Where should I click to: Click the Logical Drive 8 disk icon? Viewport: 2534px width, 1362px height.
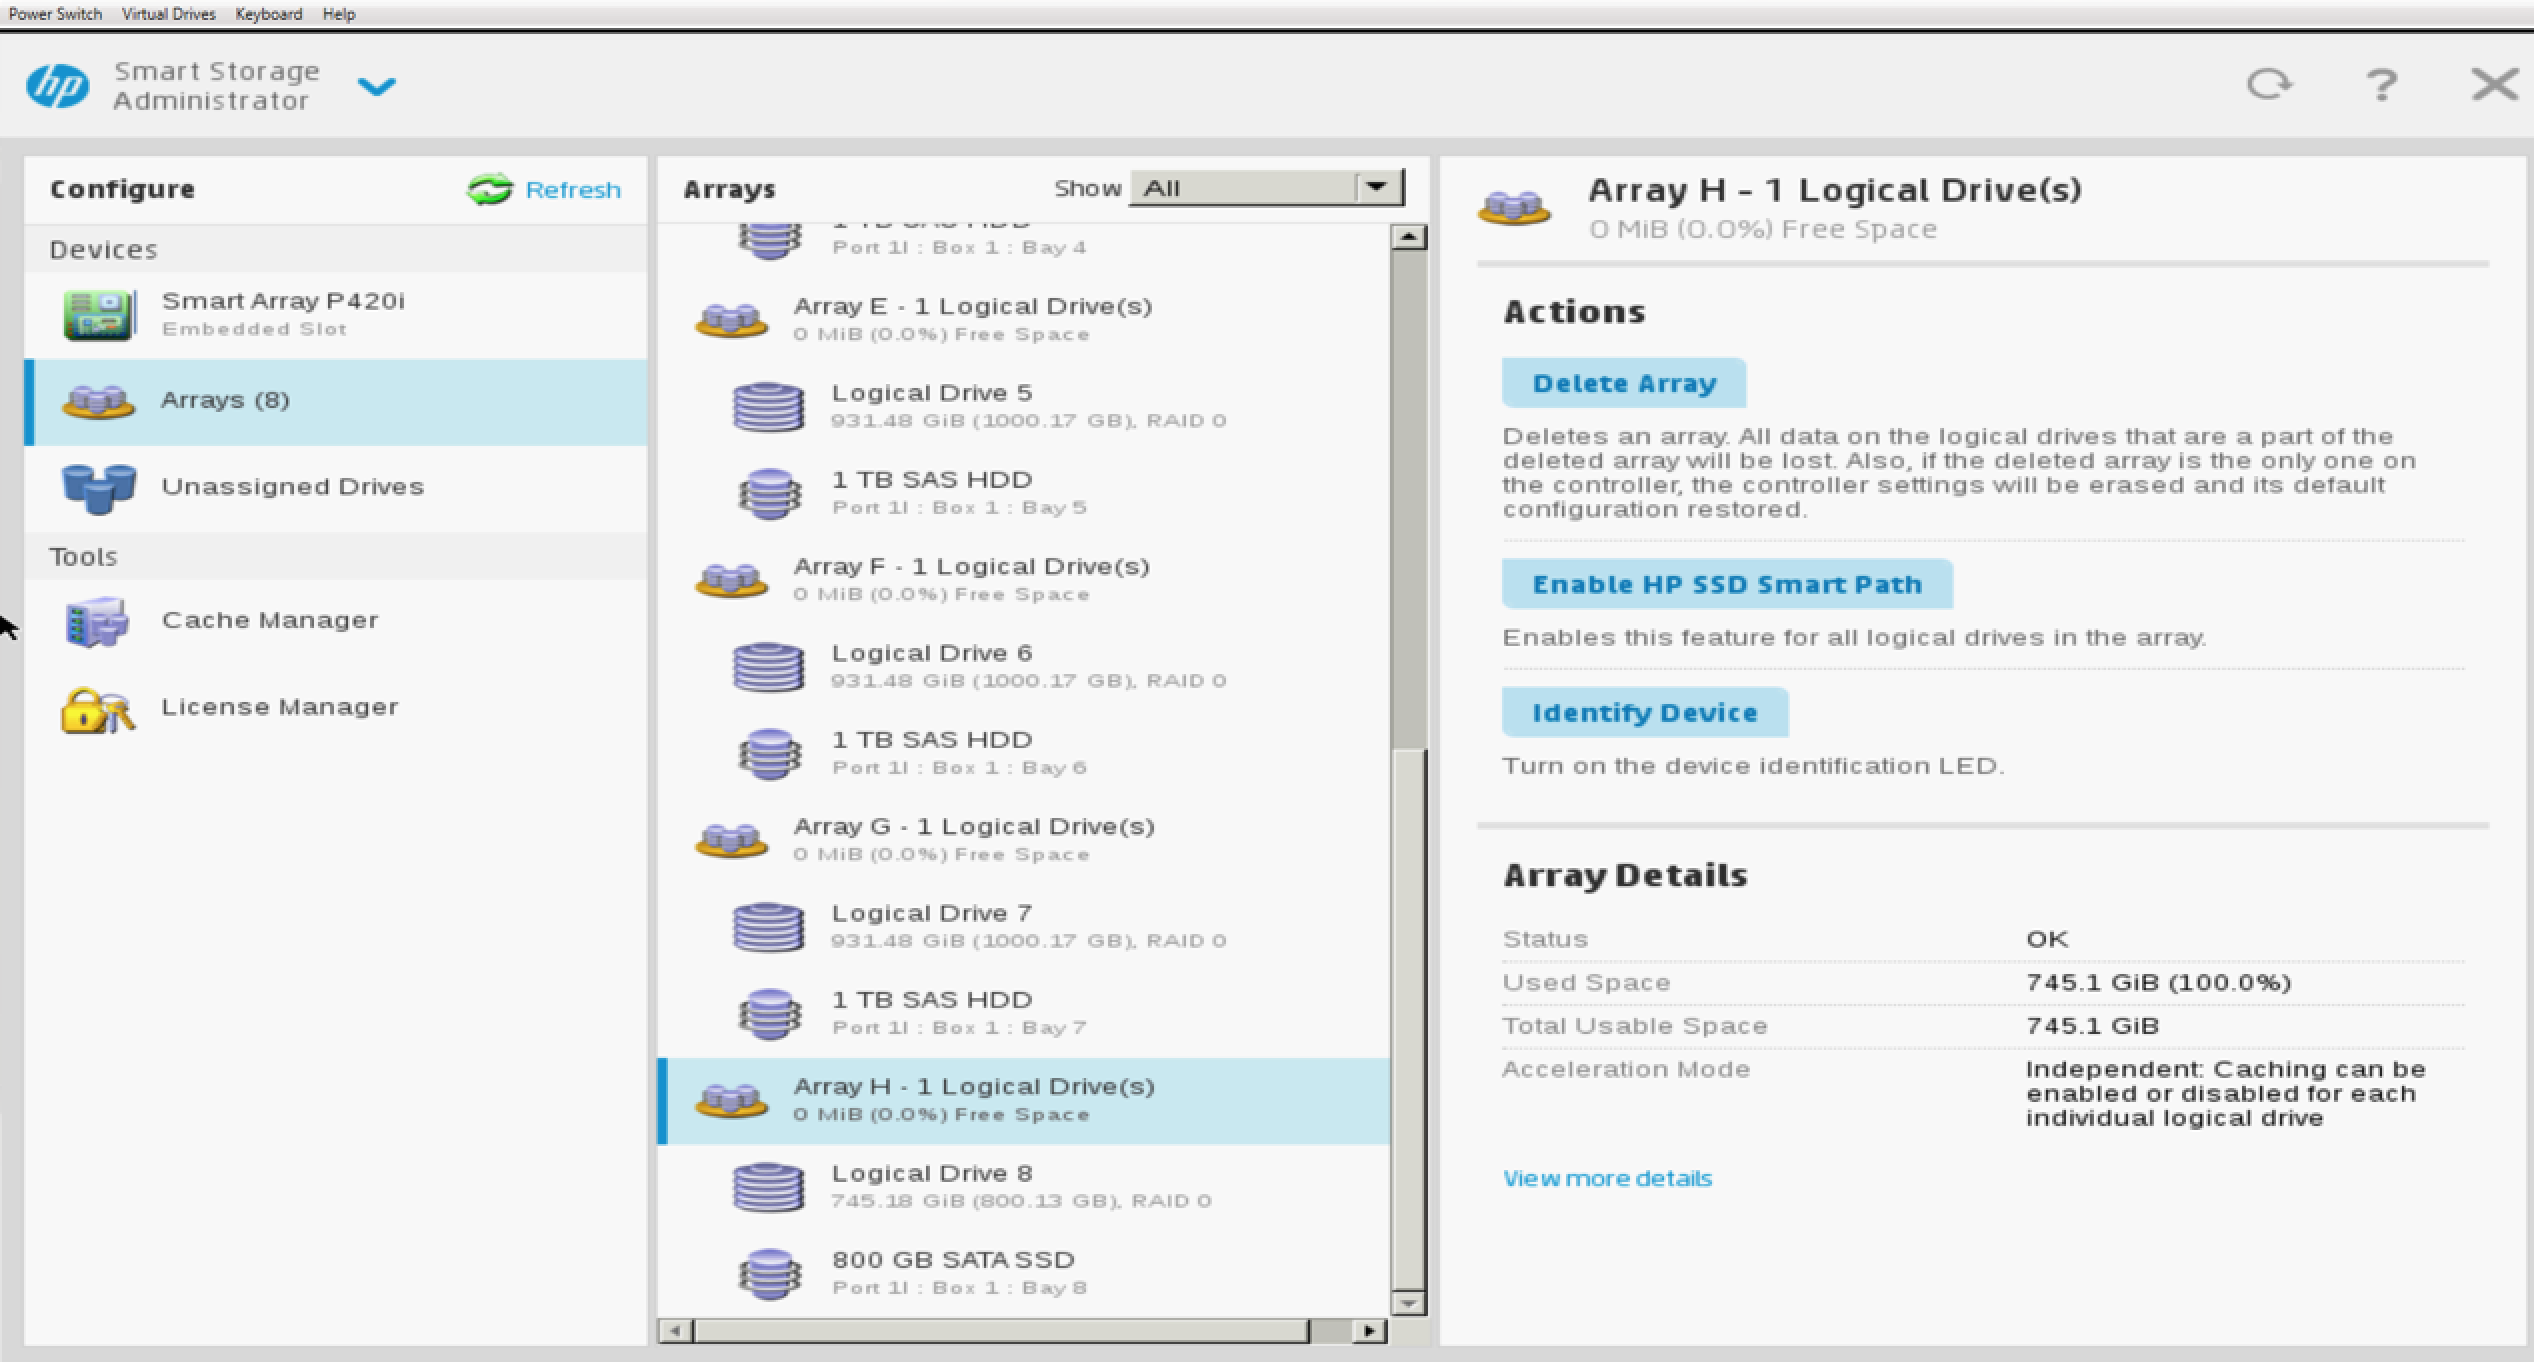(767, 1187)
